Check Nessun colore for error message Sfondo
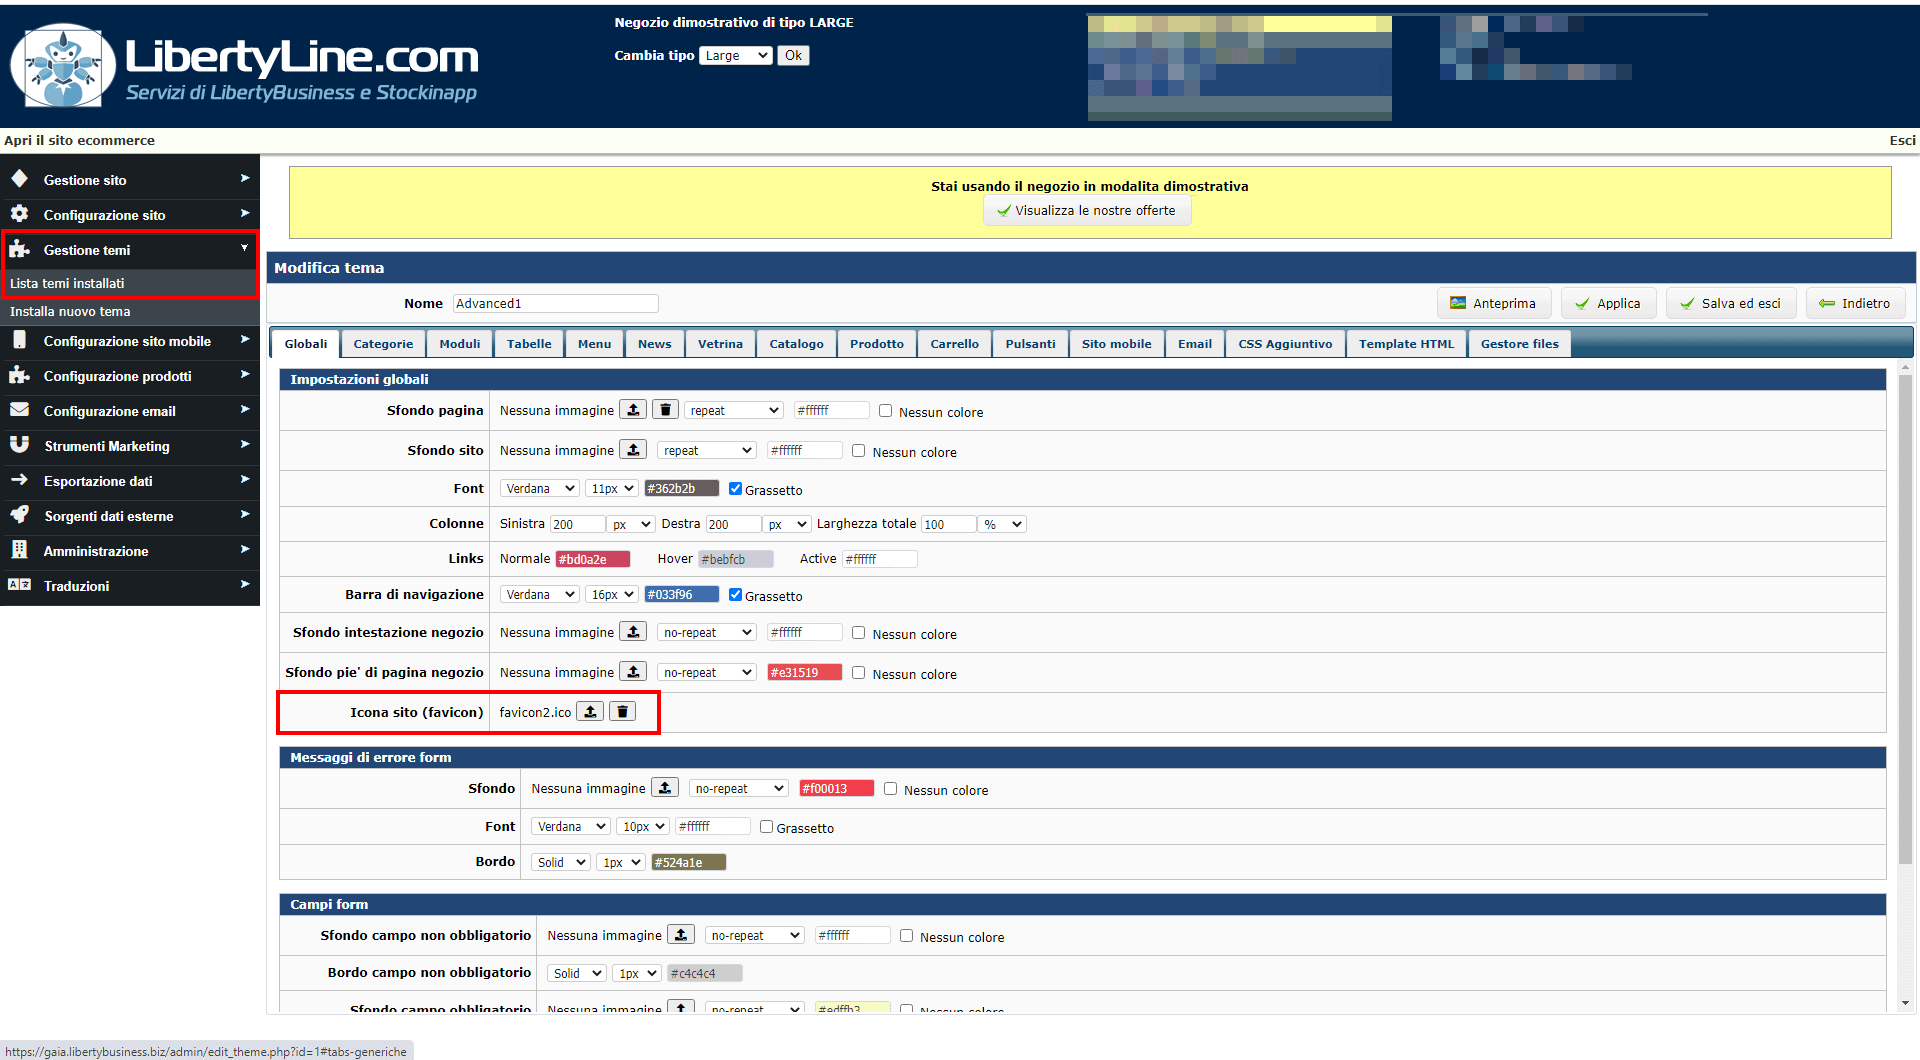 click(890, 789)
